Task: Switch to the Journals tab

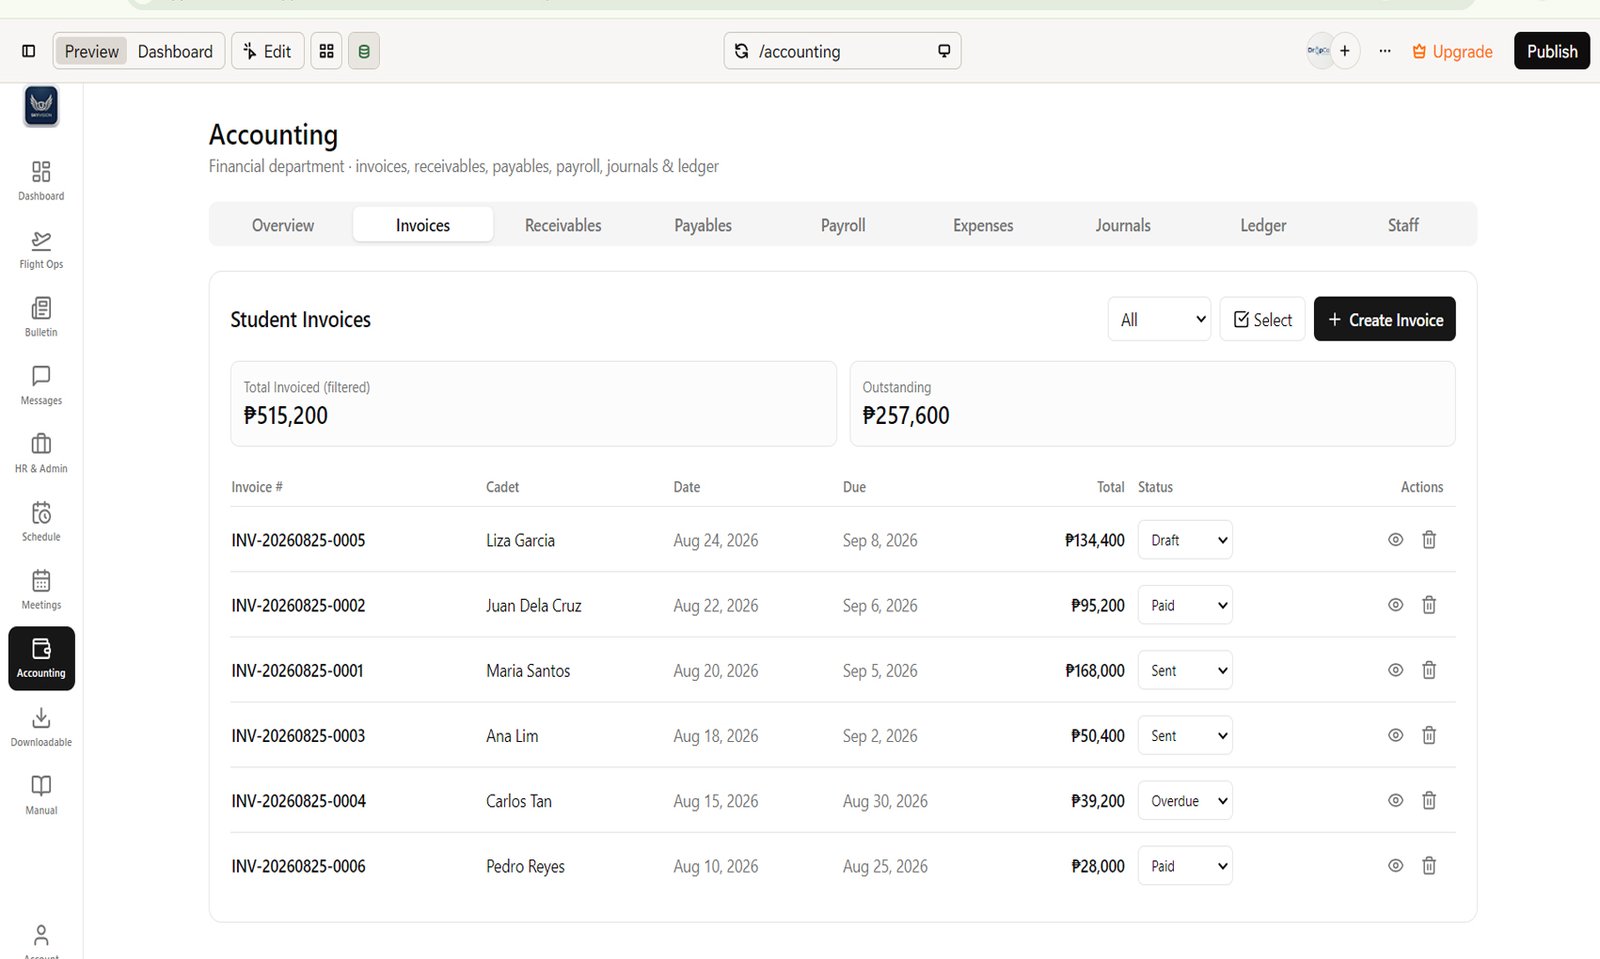Action: [1123, 225]
